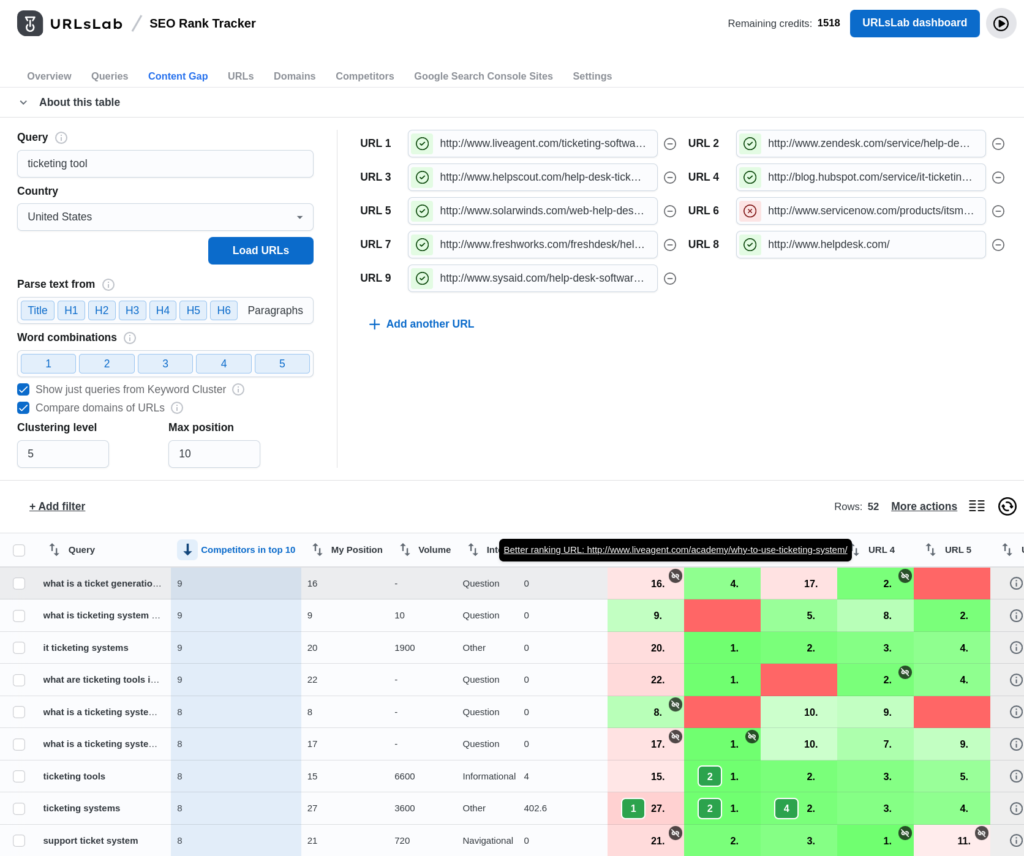Remove URL 5 with its minus icon

(670, 211)
